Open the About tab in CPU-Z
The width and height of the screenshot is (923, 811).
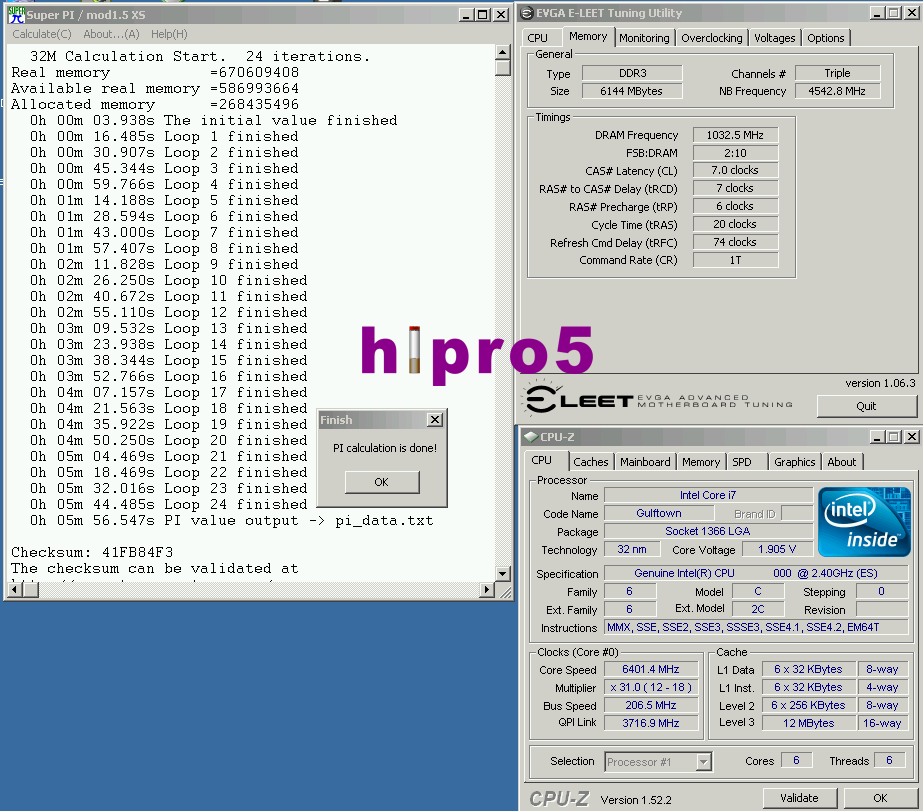click(x=842, y=462)
